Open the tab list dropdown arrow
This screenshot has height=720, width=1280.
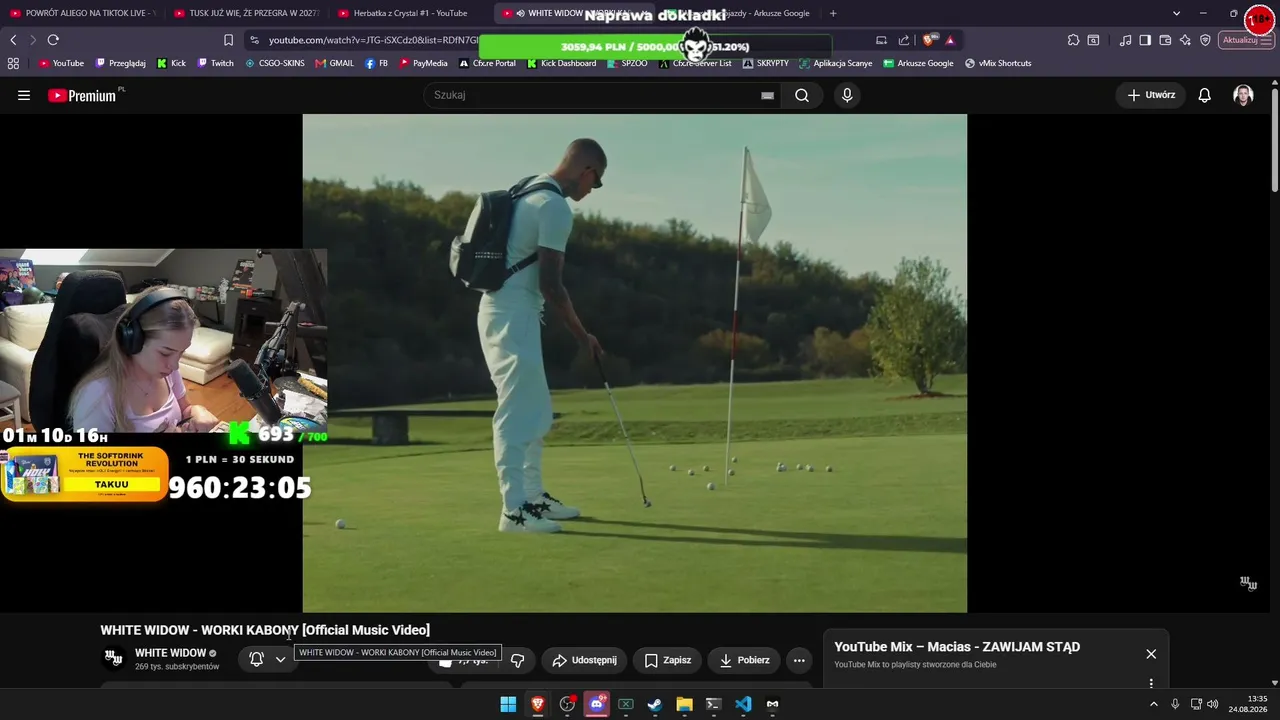point(1176,13)
